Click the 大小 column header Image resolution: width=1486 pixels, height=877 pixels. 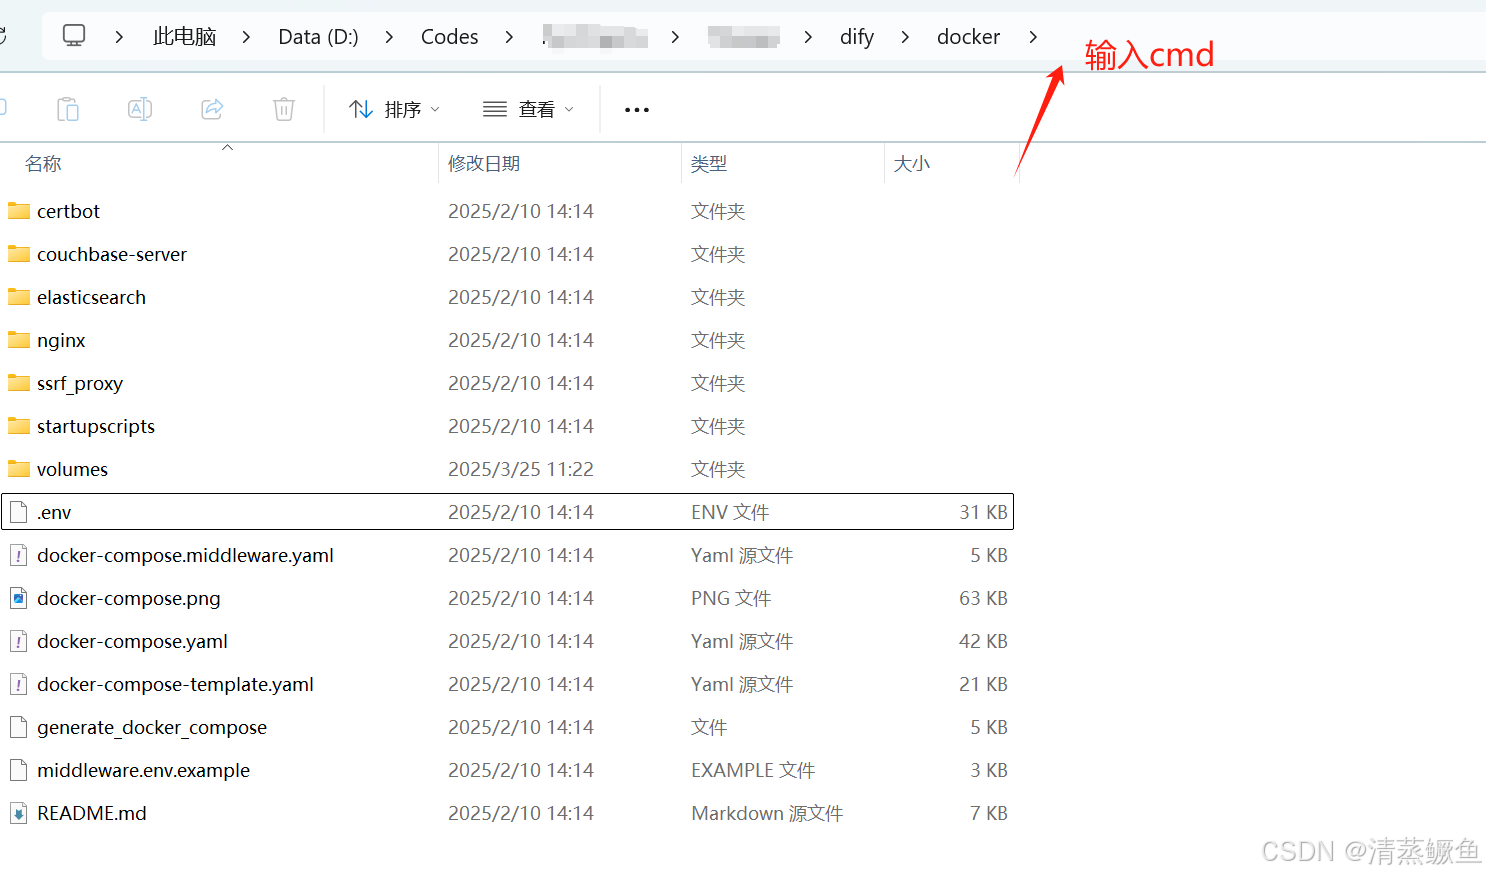[x=911, y=163]
